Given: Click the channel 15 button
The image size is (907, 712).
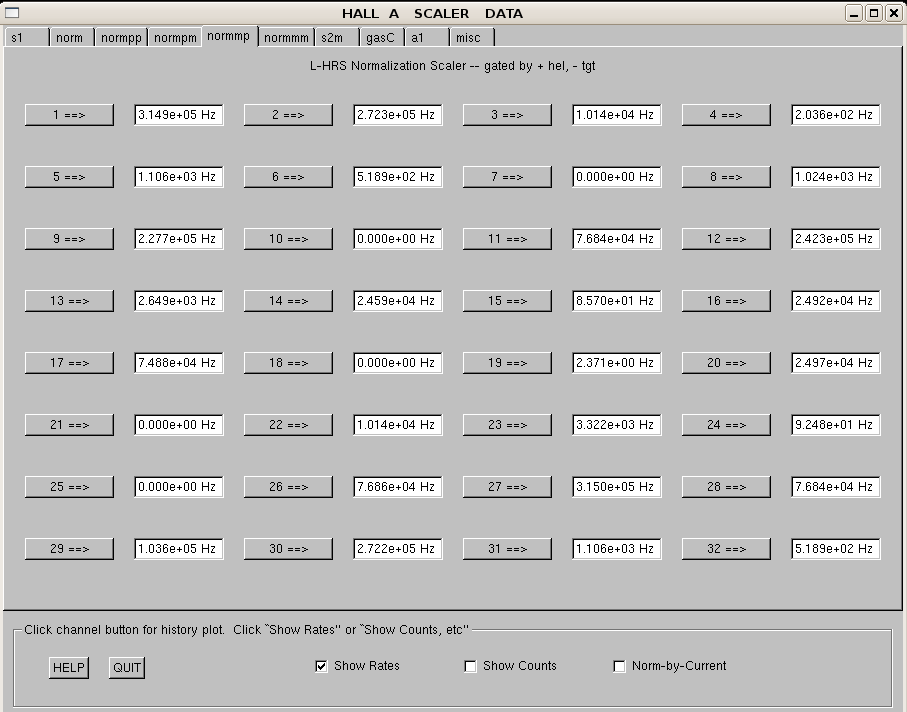Looking at the screenshot, I should 507,301.
